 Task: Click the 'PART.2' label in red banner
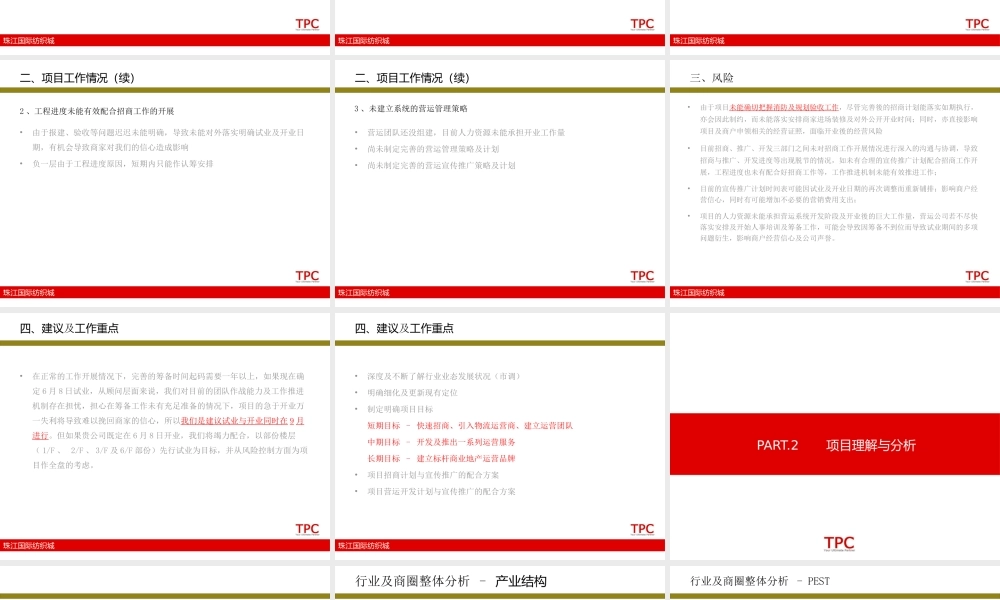[x=777, y=446]
